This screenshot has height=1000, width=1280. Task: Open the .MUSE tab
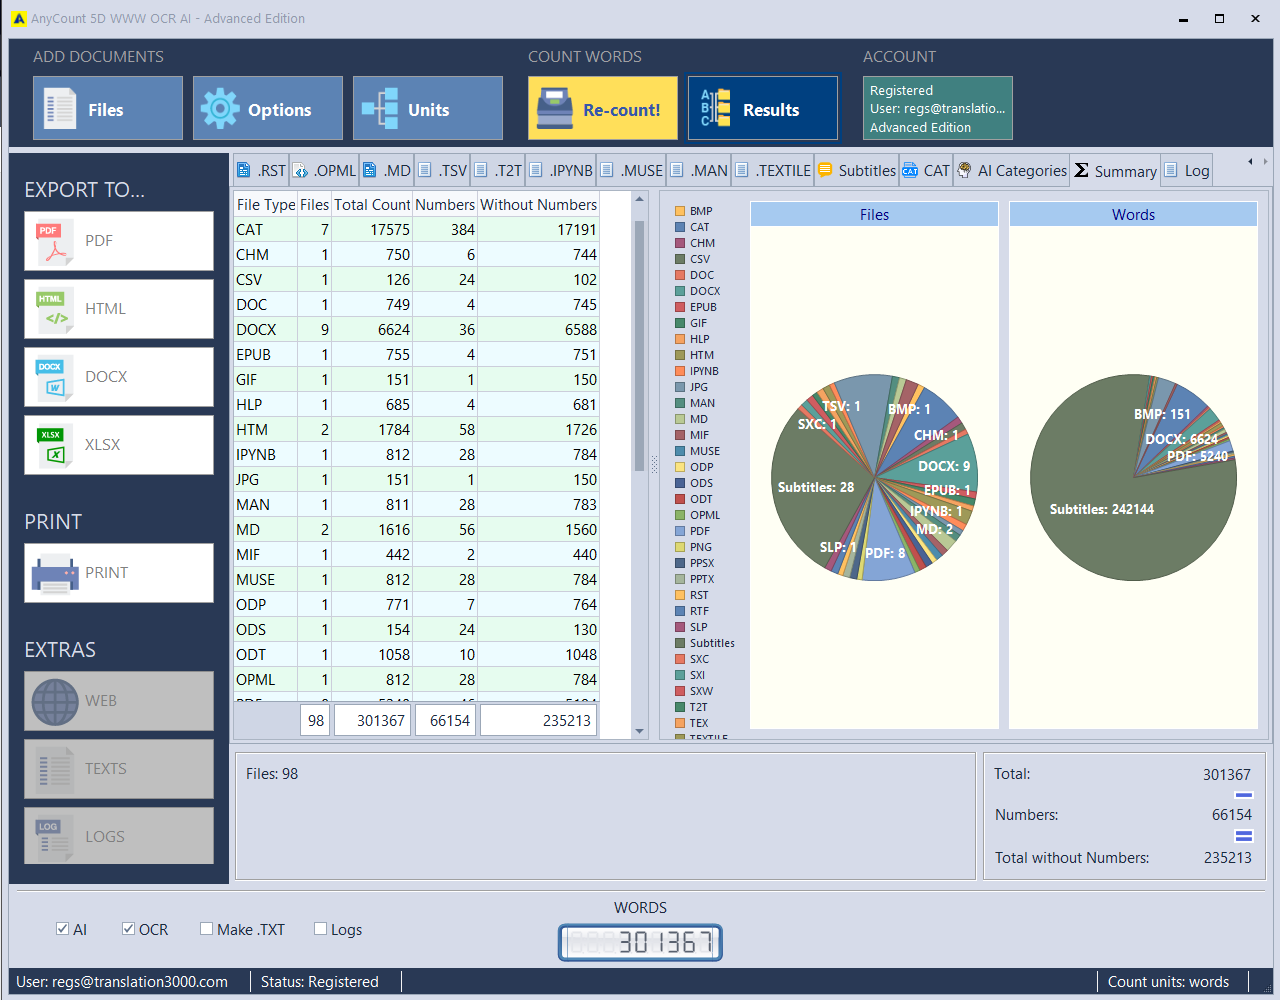pos(631,170)
